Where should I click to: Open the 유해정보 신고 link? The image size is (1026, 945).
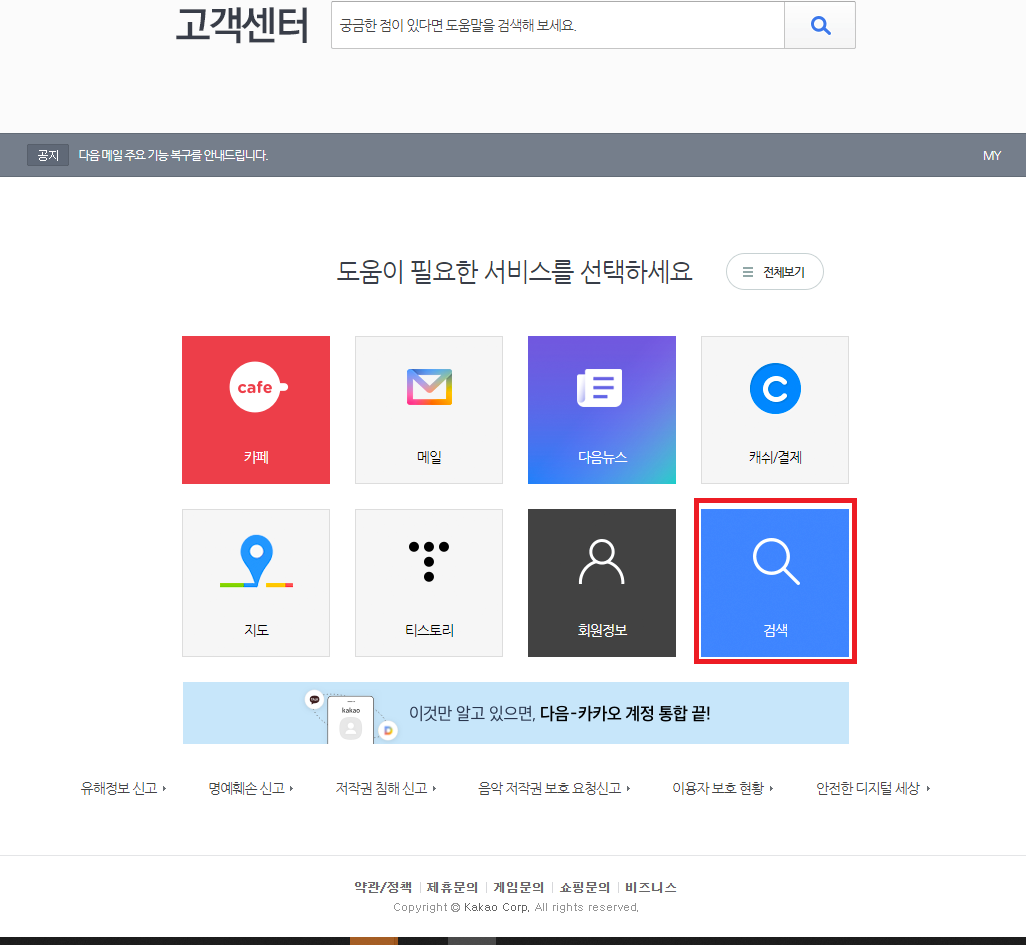coord(123,788)
